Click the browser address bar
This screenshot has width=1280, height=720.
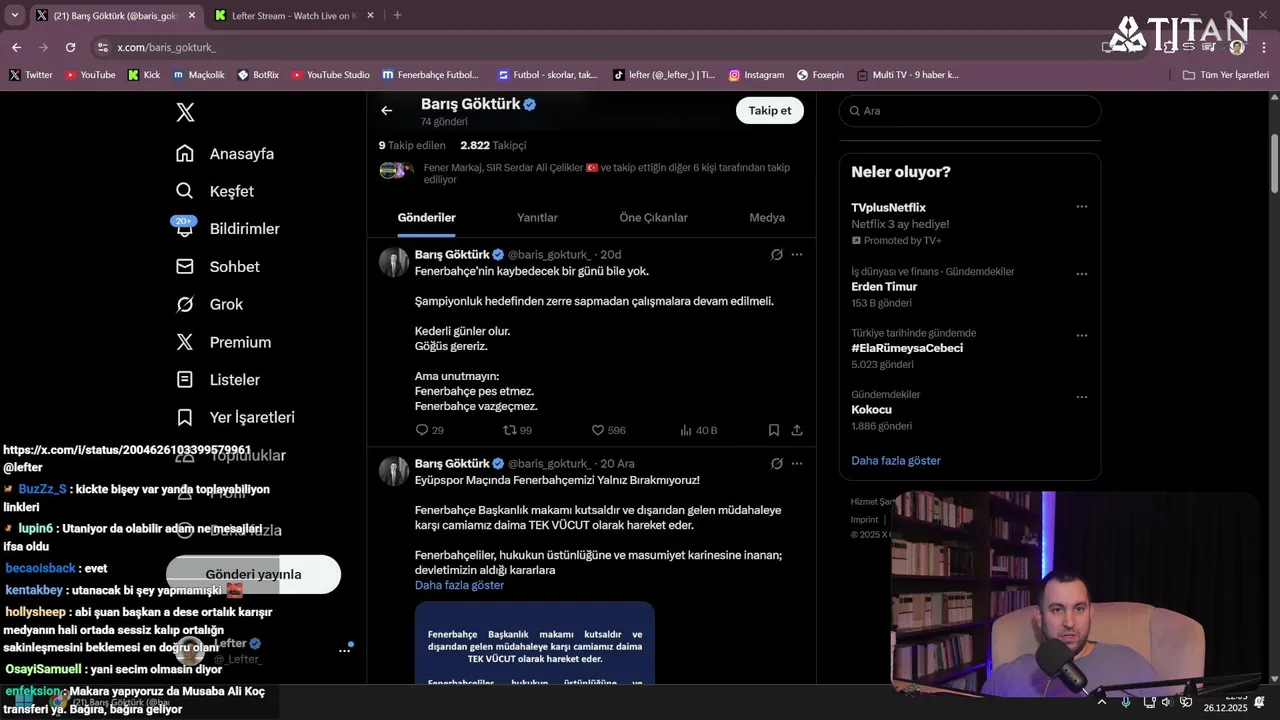click(600, 47)
